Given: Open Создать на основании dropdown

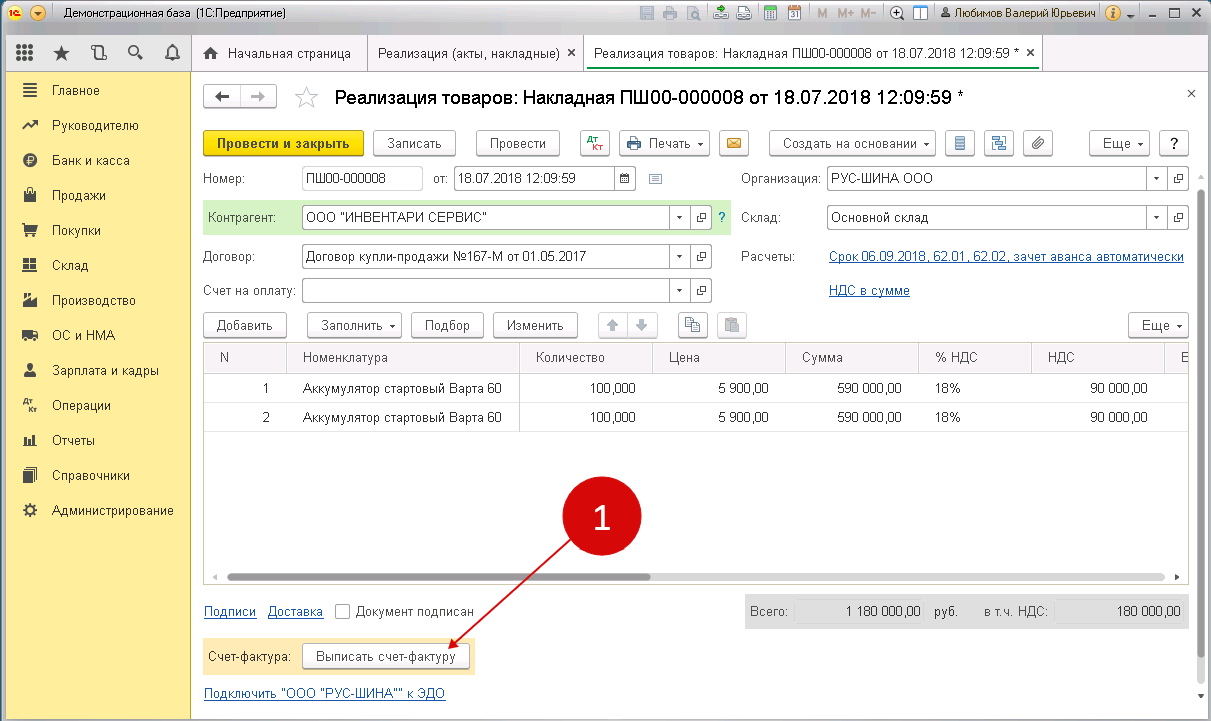Looking at the screenshot, I should point(852,143).
